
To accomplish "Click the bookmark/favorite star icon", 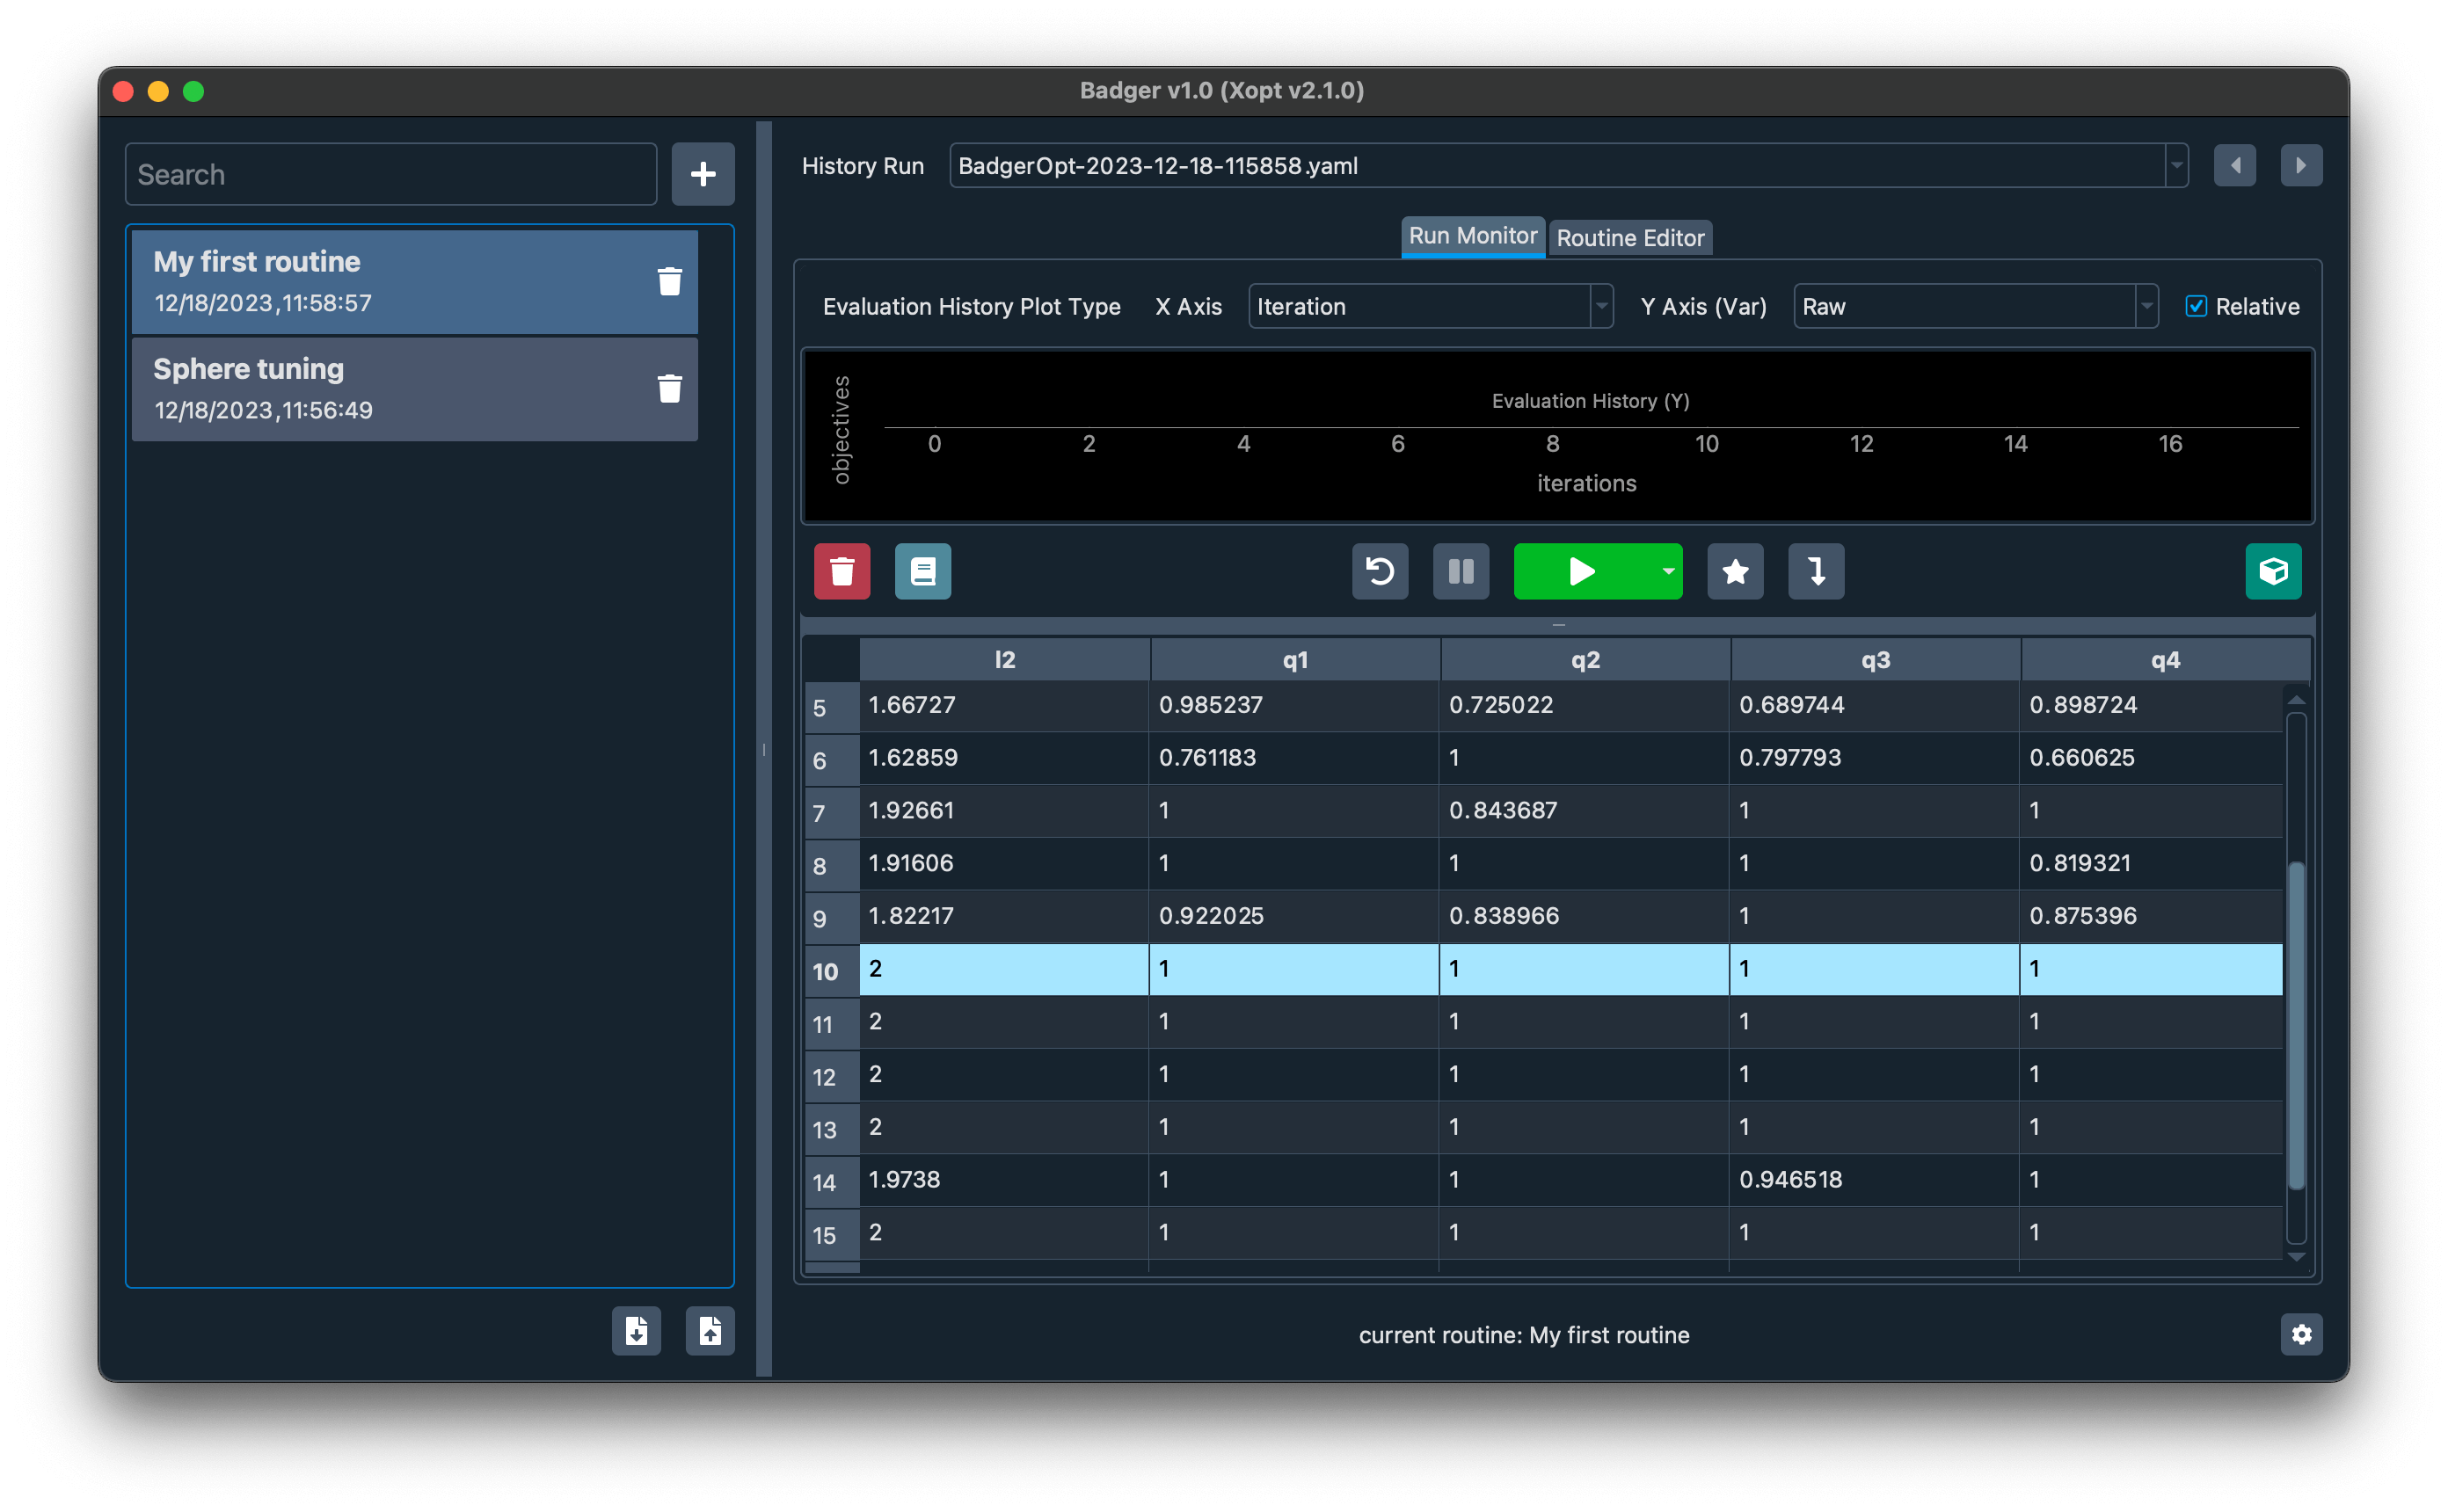I will click(x=1735, y=571).
